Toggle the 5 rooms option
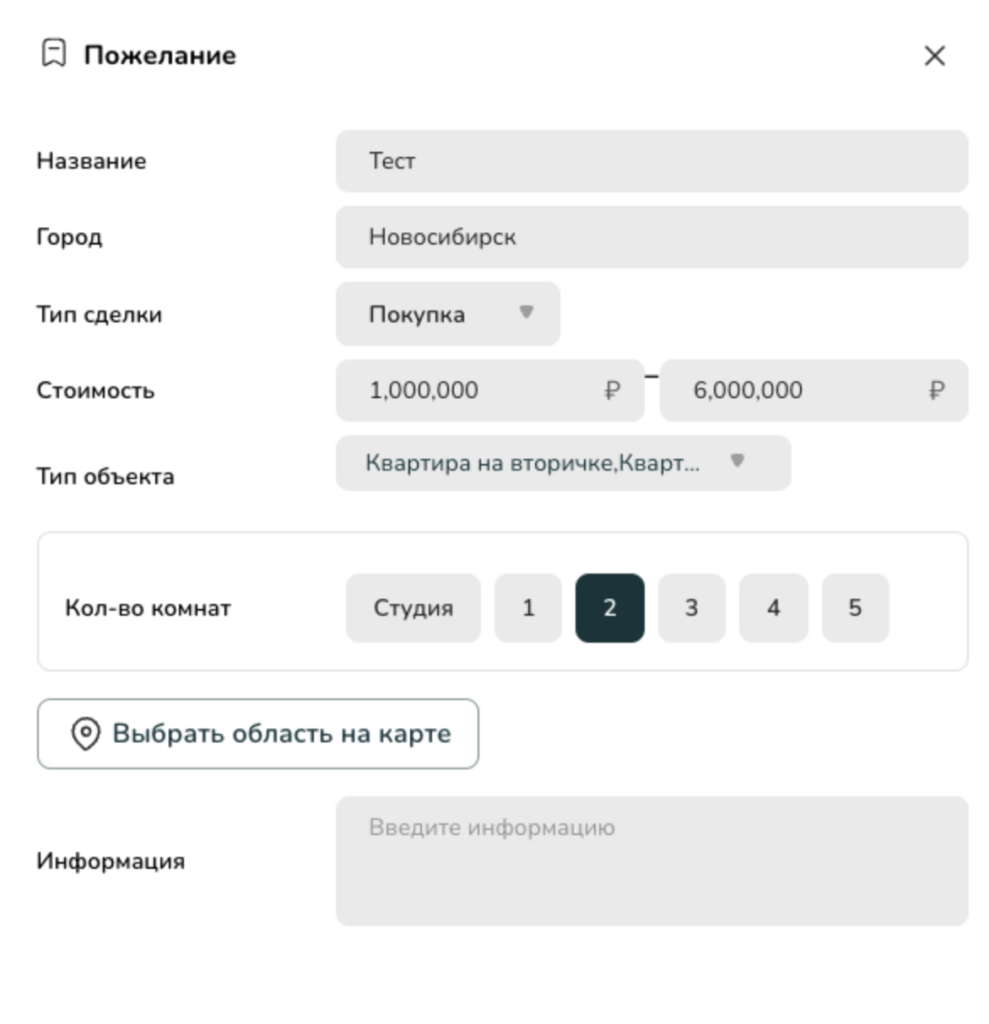Viewport: 989px width, 1024px height. [x=855, y=608]
